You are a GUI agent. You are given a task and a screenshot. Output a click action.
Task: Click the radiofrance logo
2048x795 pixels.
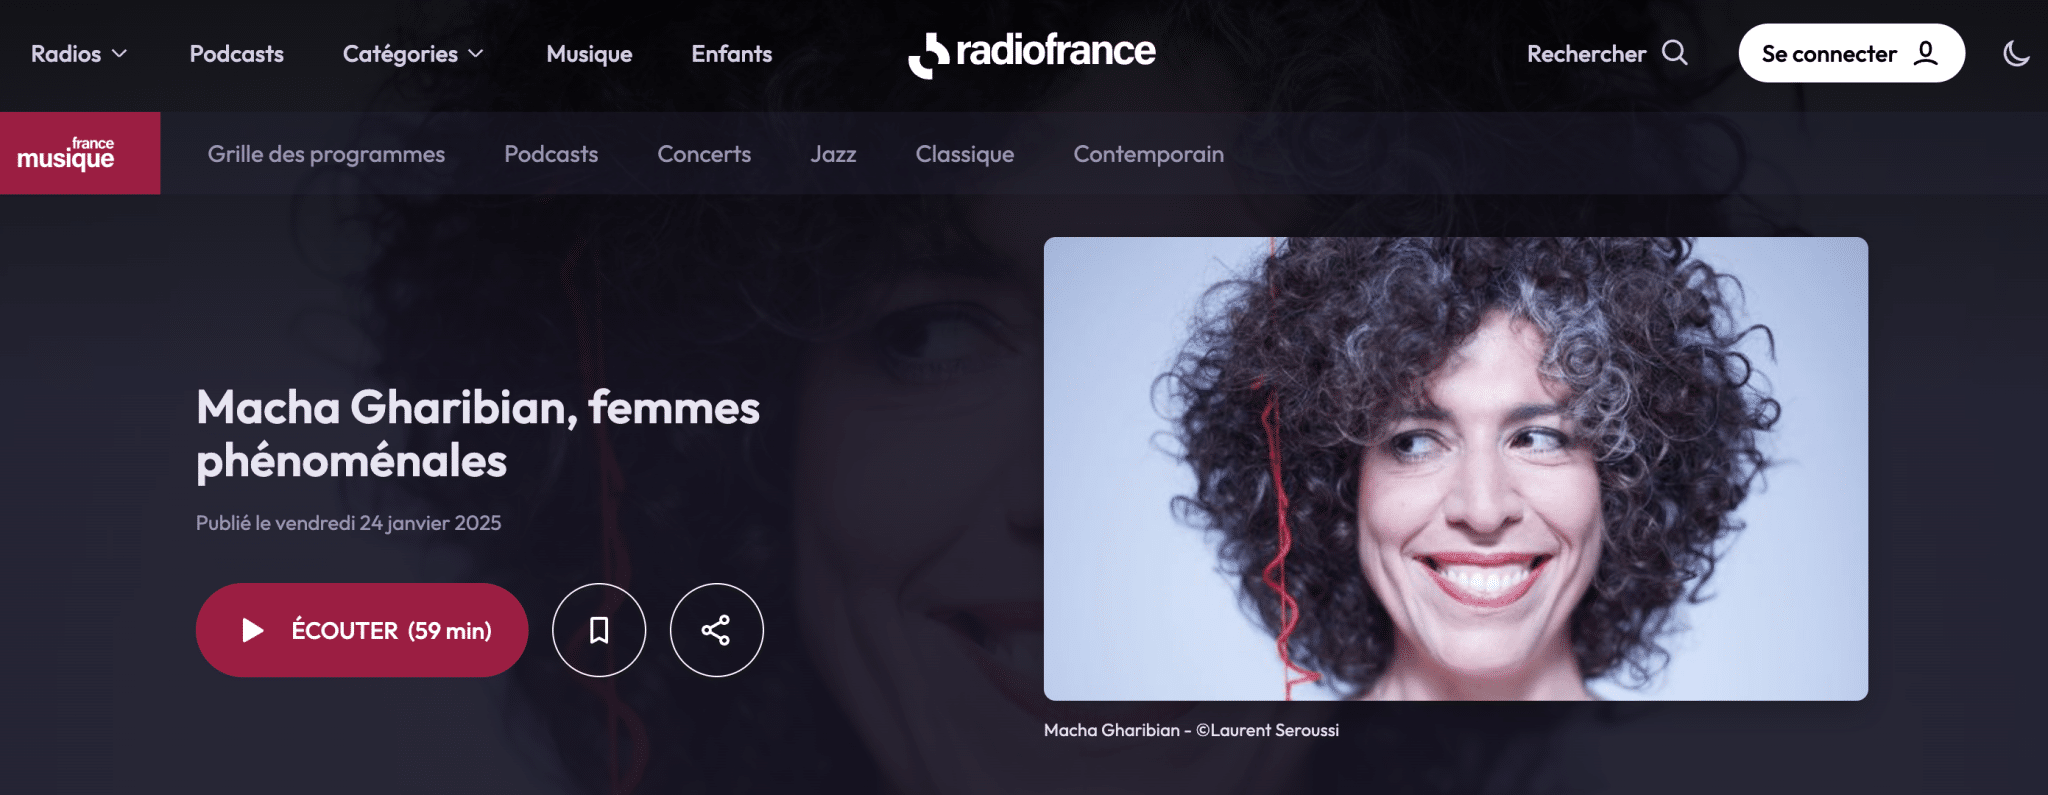[x=1032, y=53]
